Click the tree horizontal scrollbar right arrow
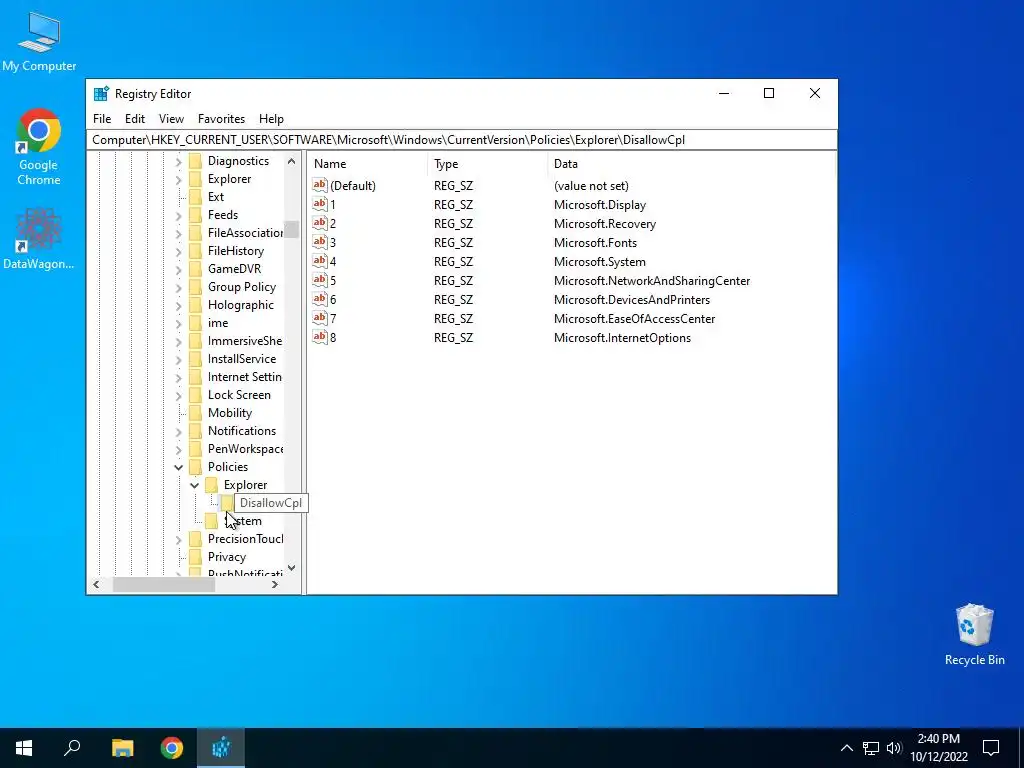This screenshot has height=768, width=1024. [x=275, y=584]
